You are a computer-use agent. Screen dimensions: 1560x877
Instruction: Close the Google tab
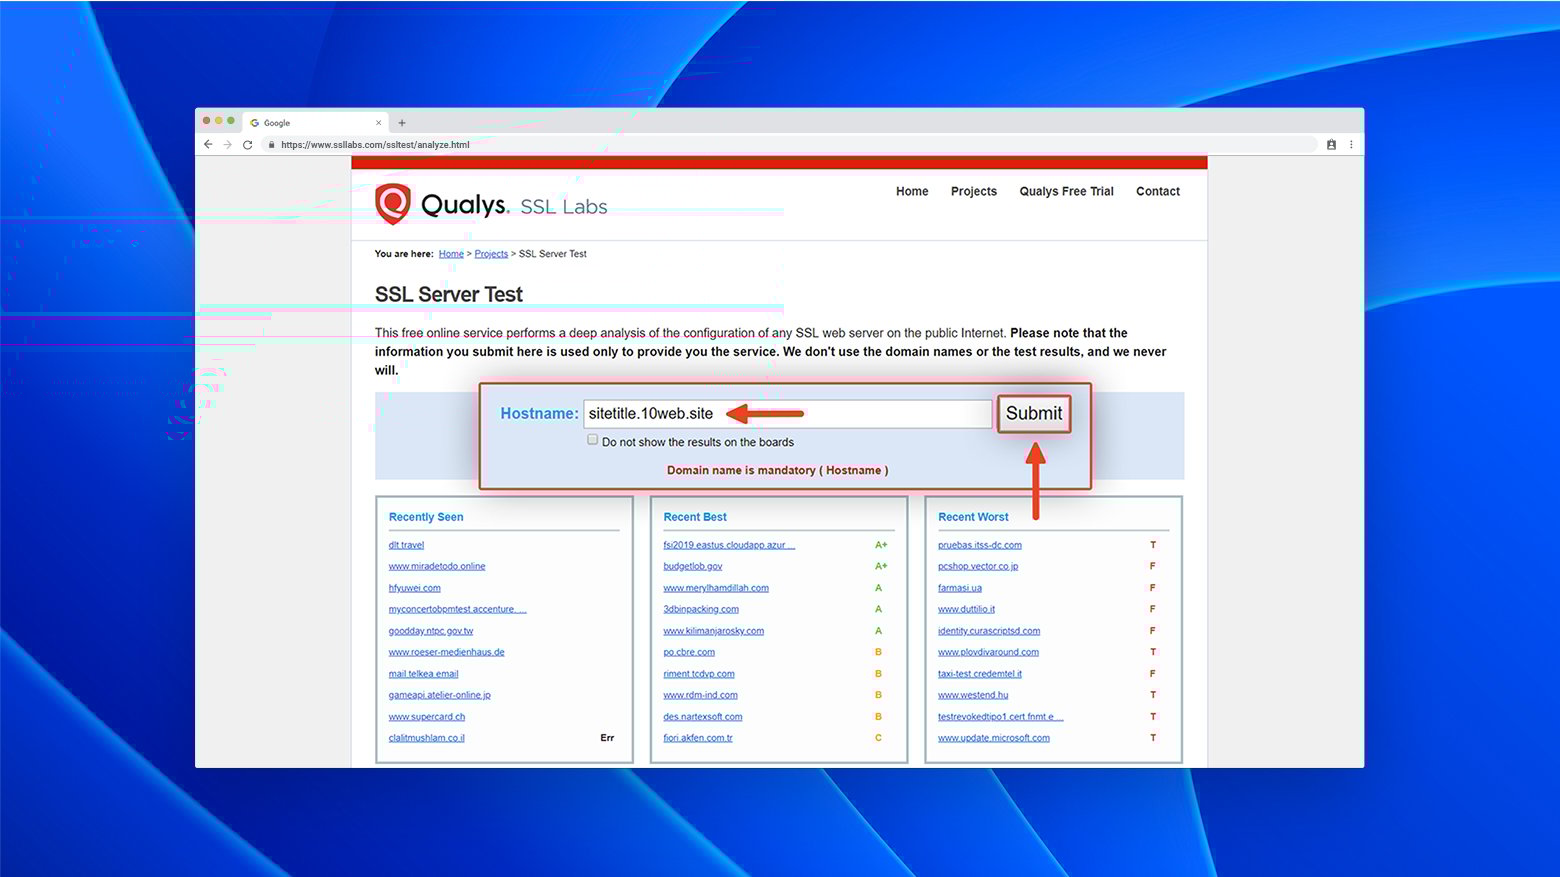[378, 123]
